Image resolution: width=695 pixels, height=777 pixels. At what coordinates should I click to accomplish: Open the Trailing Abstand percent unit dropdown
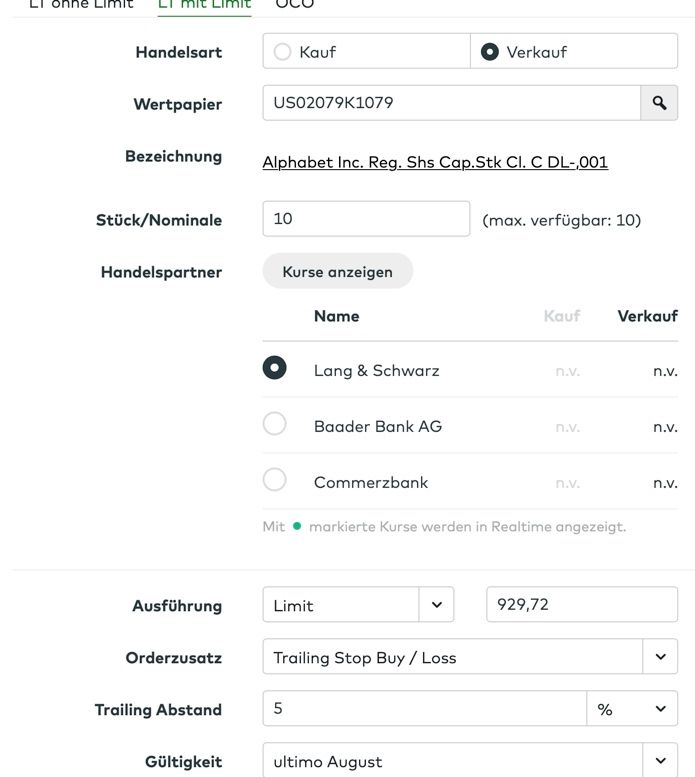coord(631,709)
